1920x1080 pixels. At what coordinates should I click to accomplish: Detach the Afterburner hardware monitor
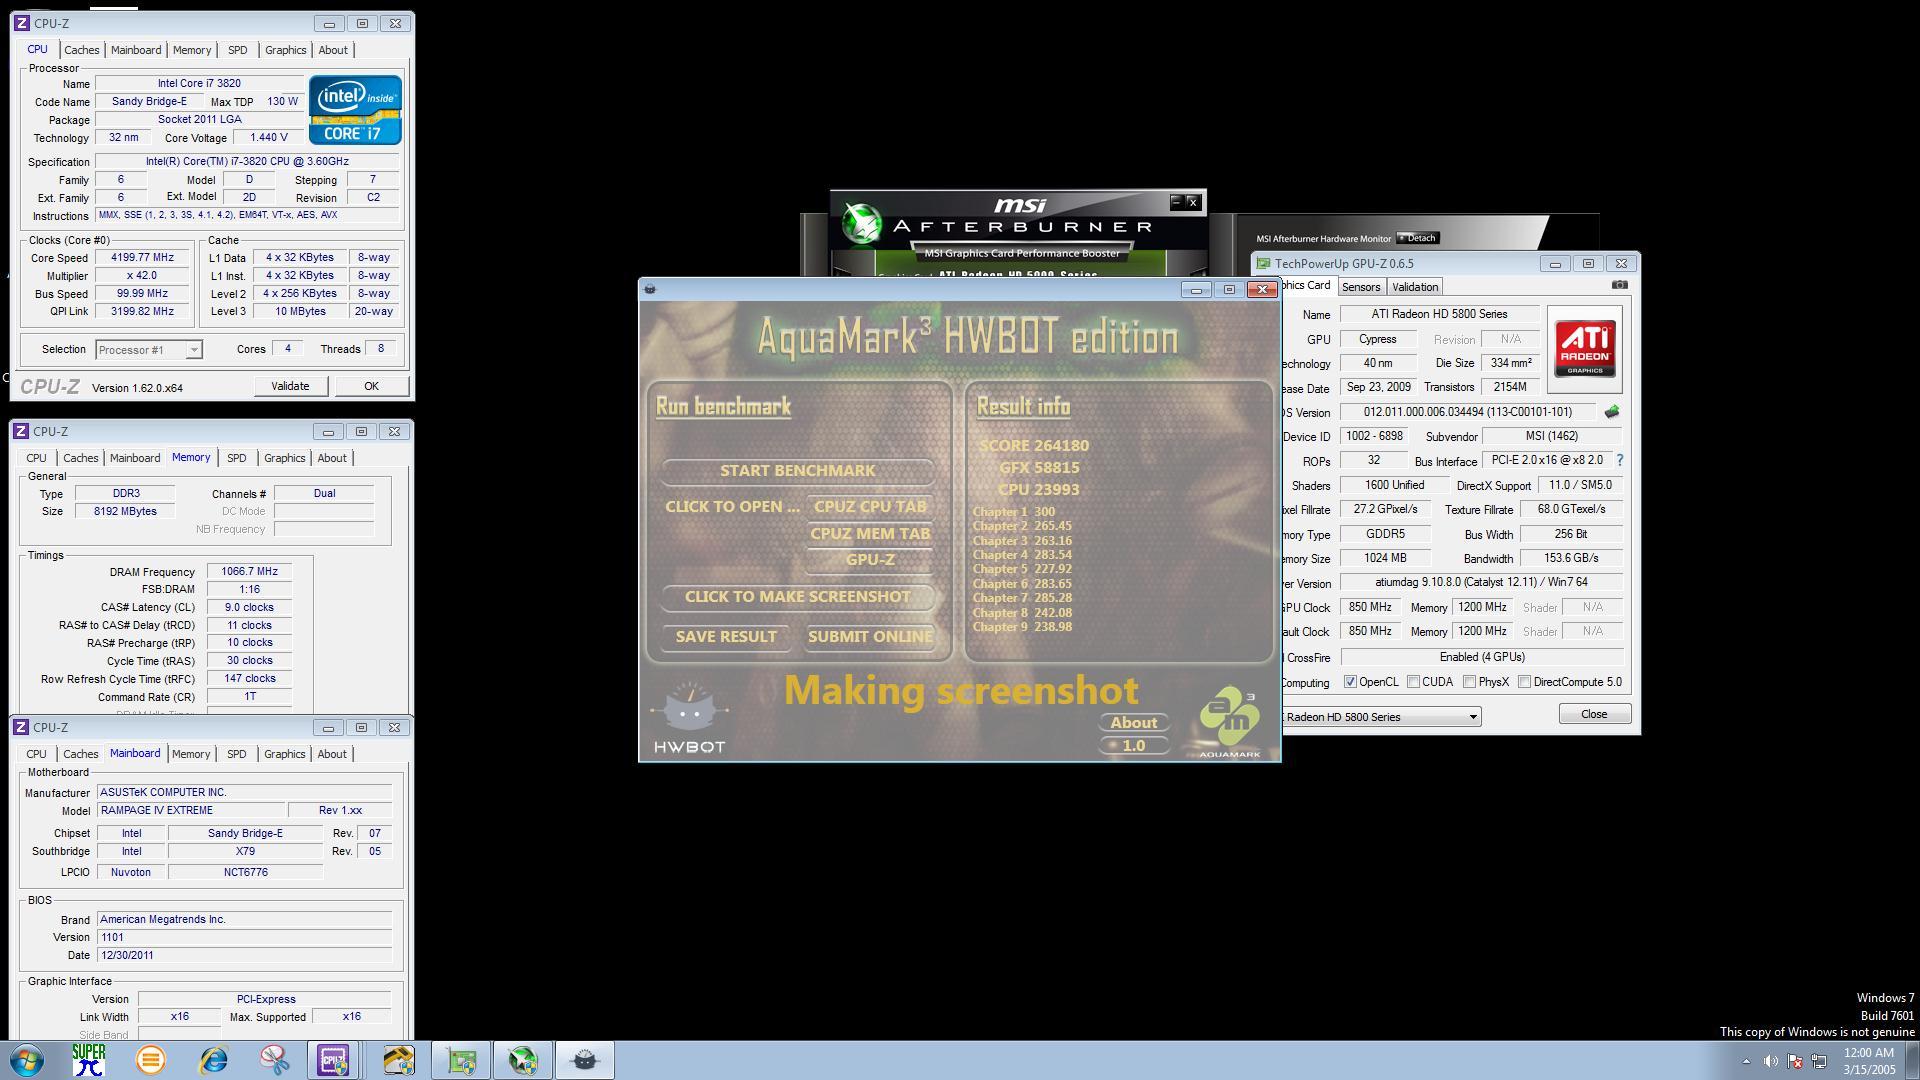tap(1418, 238)
